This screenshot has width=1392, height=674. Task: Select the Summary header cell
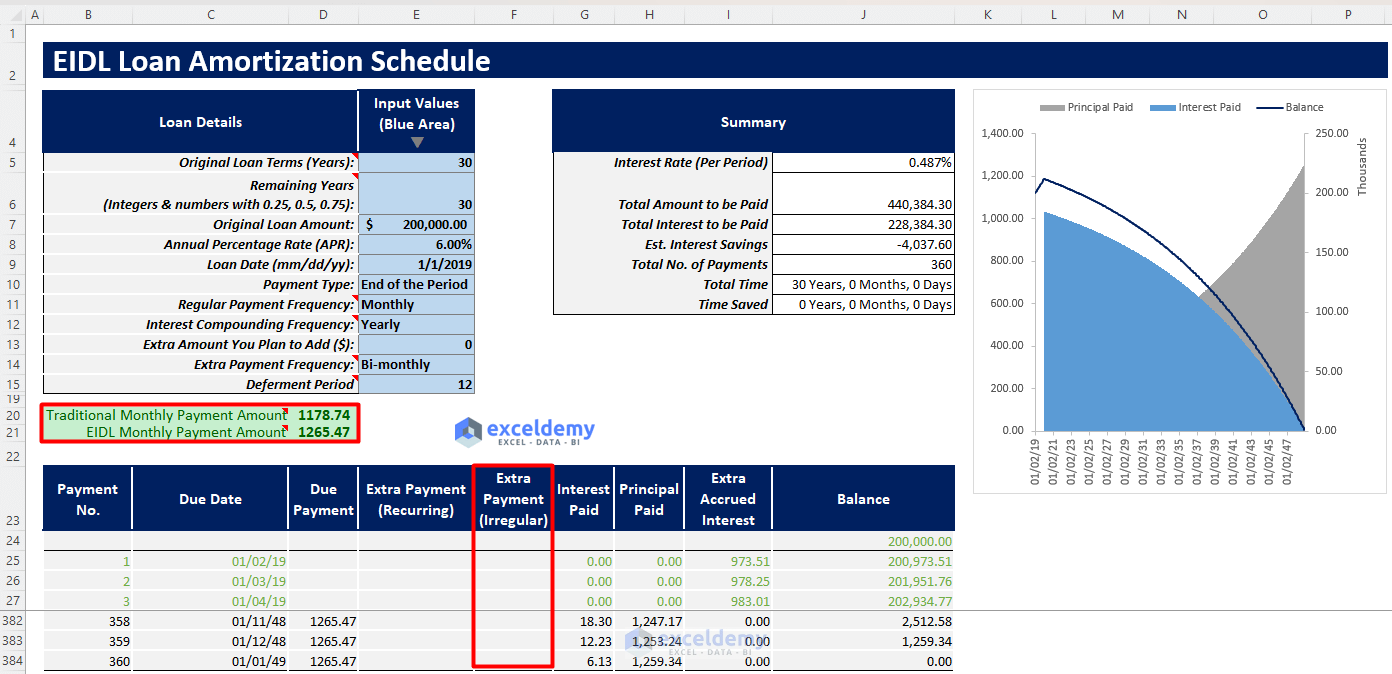click(753, 122)
